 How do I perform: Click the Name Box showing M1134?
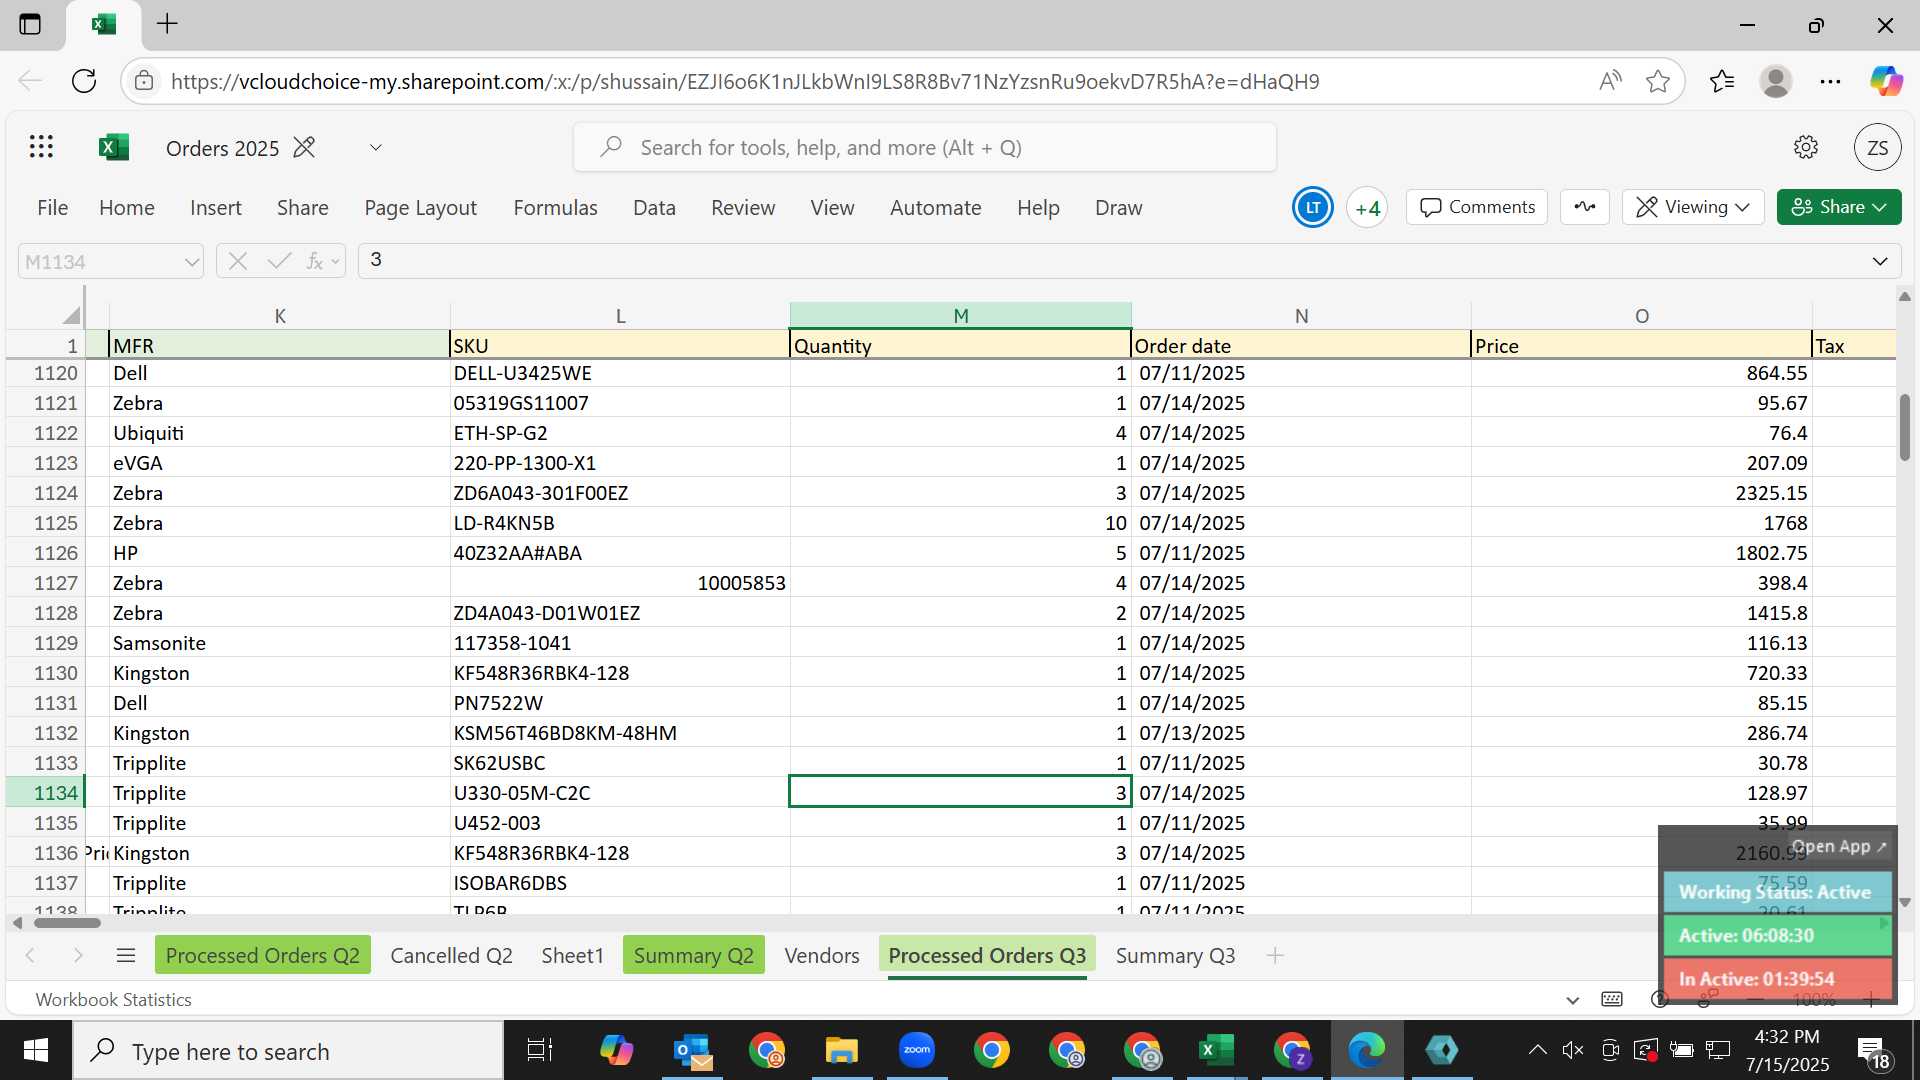pyautogui.click(x=98, y=261)
